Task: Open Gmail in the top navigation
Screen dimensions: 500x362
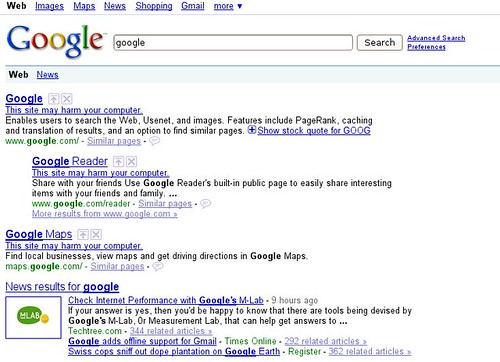Action: click(x=193, y=6)
